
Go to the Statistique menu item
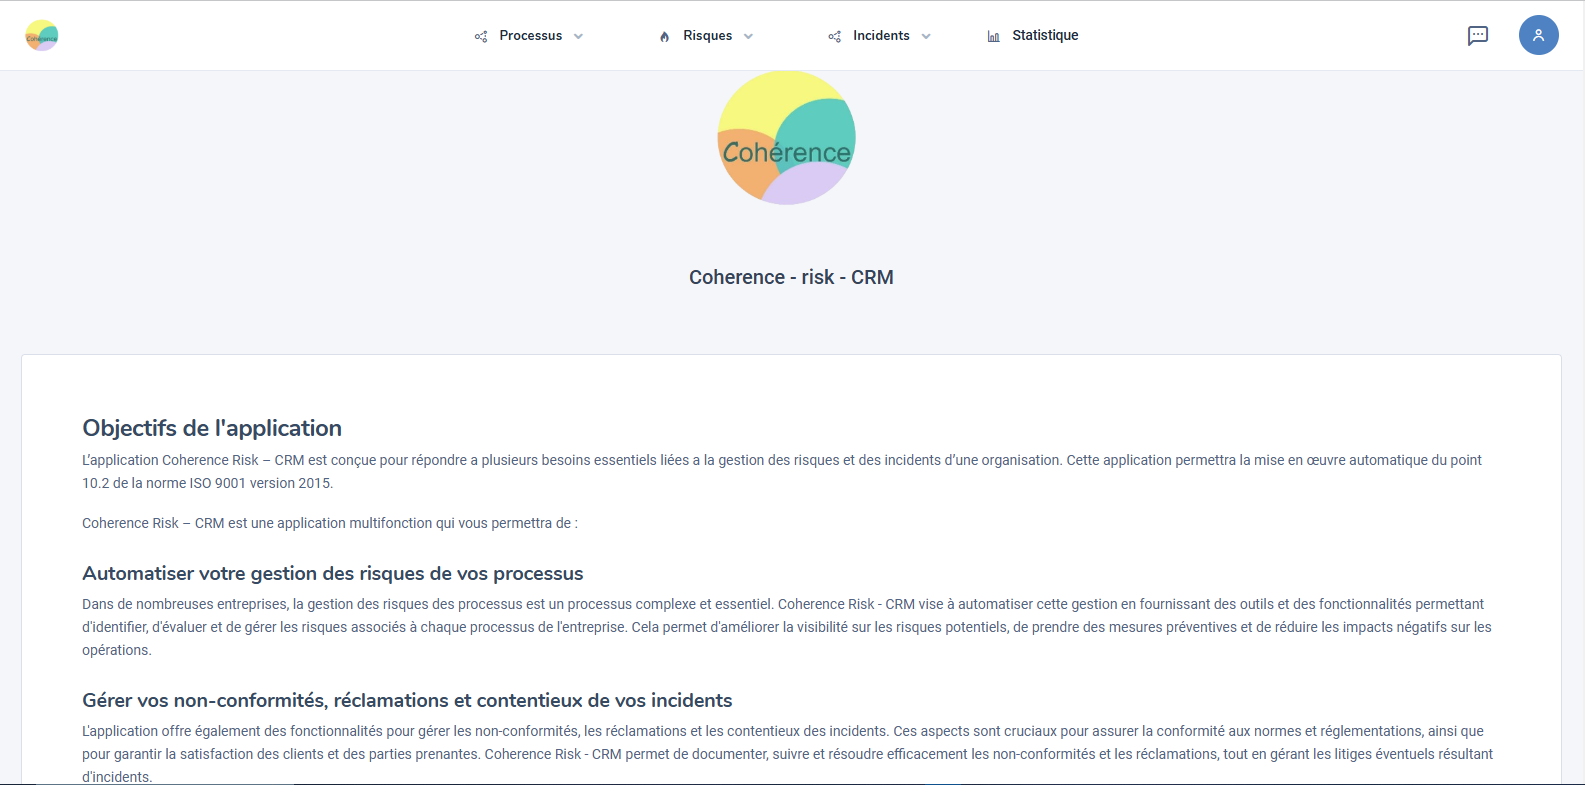click(1045, 35)
